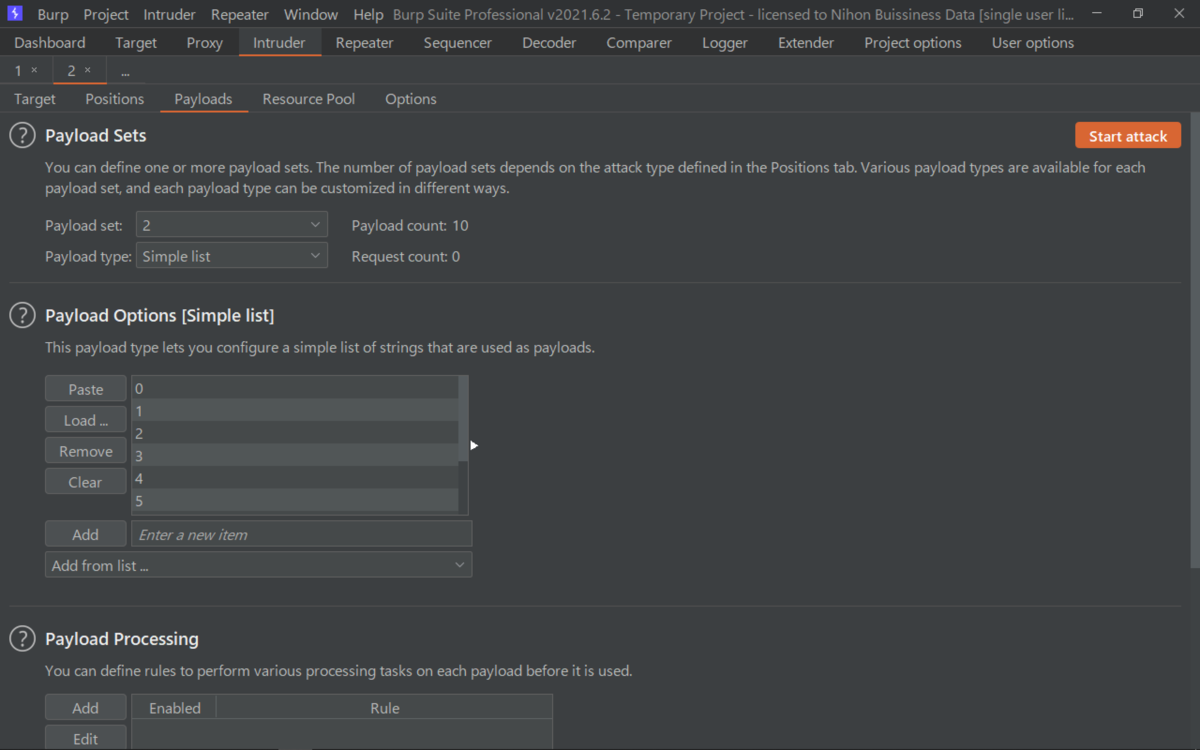Open new Intruder tab via ellipsis
This screenshot has width=1200, height=750.
tap(126, 72)
